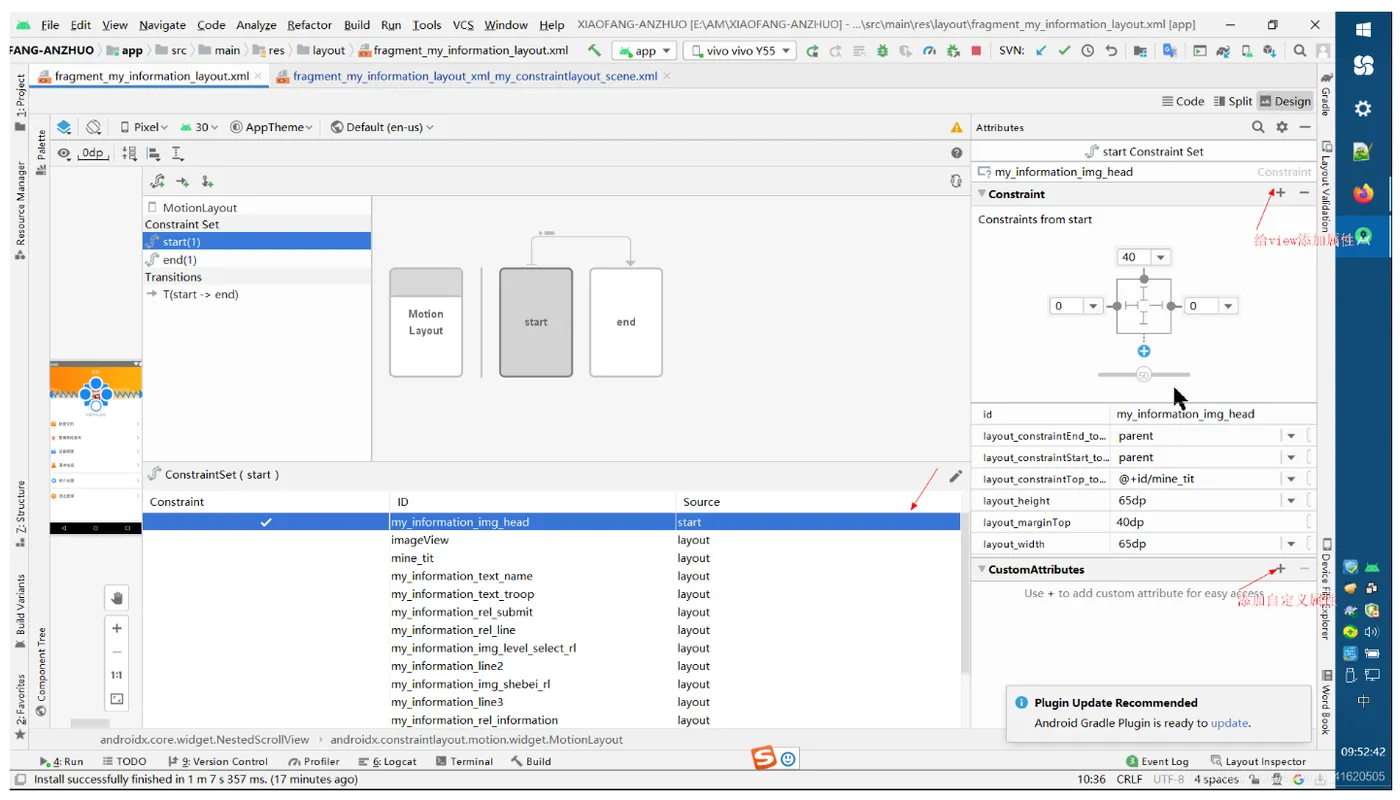Collapse the CustomAttributes section
This screenshot has width=1400, height=800.
[982, 569]
